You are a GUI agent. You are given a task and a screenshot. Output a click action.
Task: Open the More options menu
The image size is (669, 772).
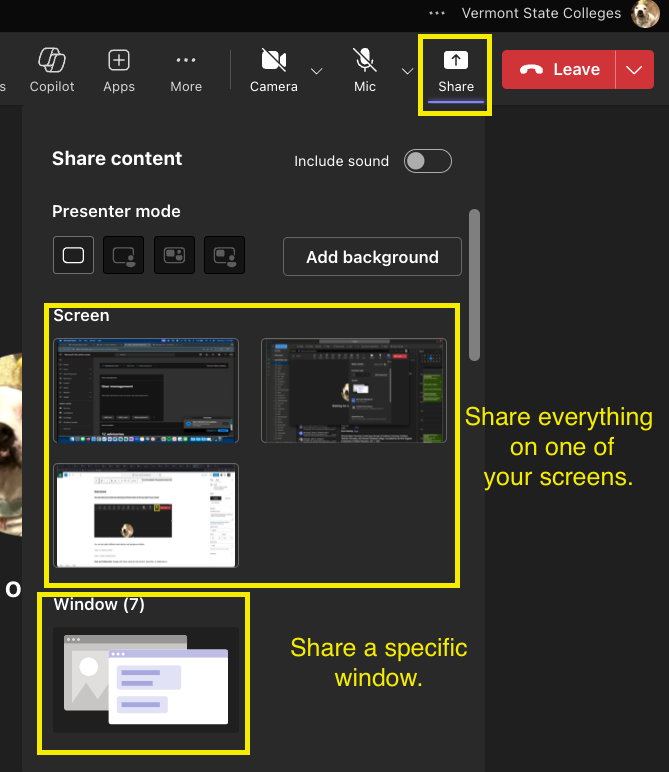coord(186,69)
